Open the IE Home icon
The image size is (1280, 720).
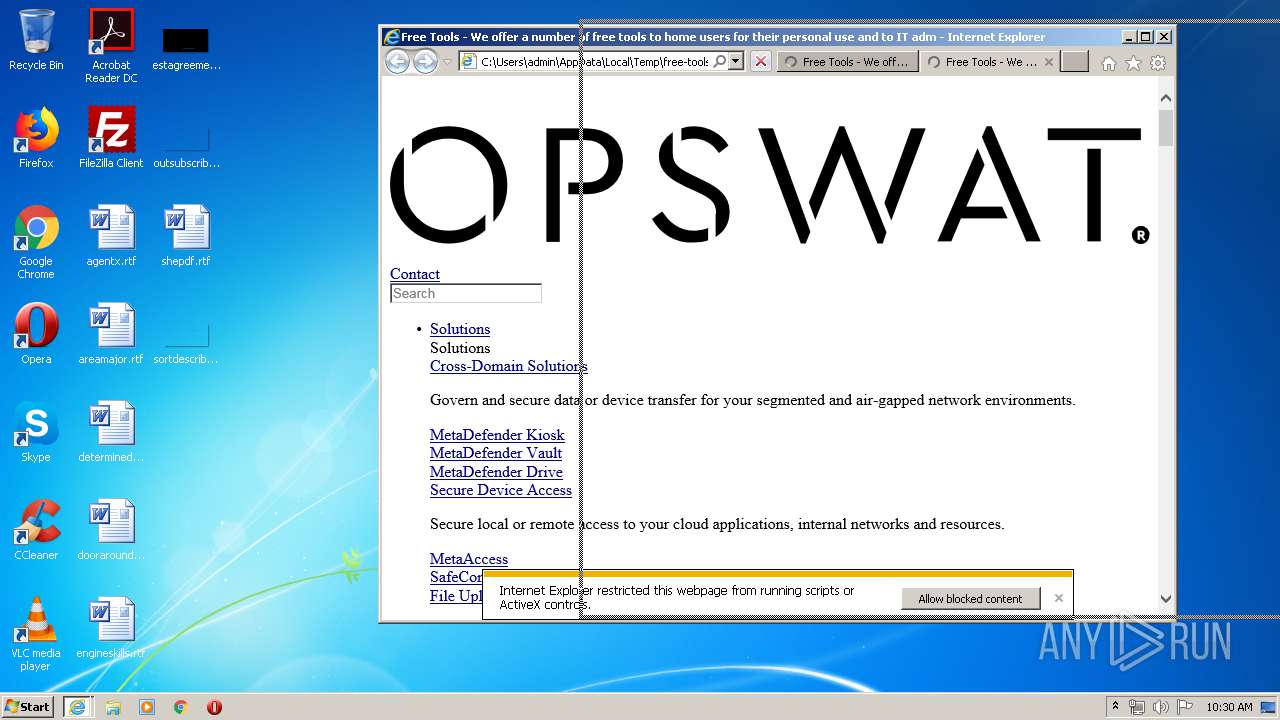click(1108, 63)
